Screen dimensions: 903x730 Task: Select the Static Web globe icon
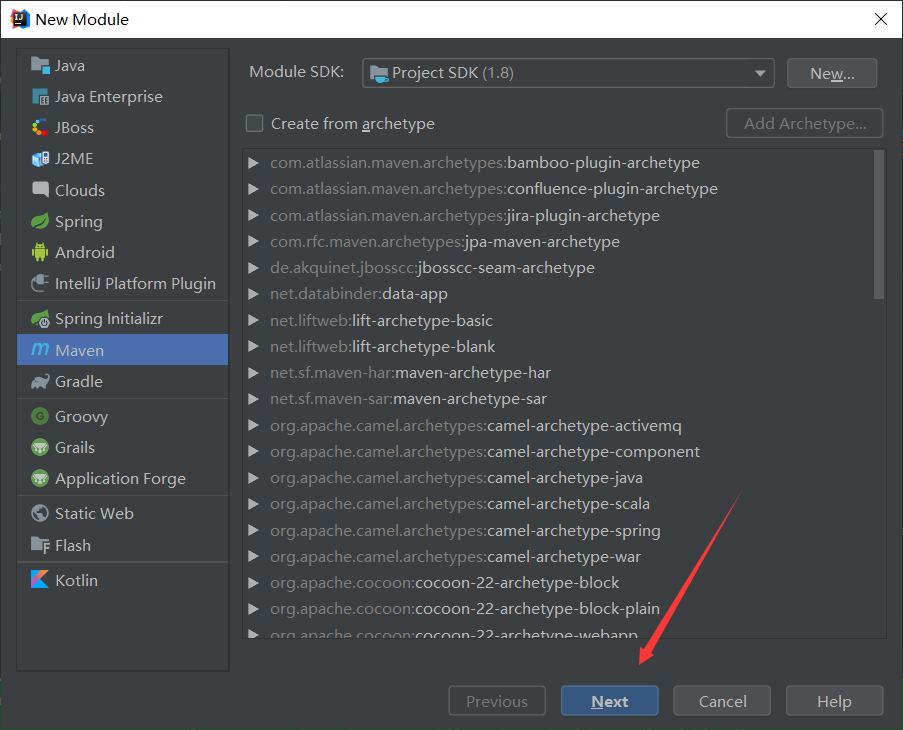40,513
